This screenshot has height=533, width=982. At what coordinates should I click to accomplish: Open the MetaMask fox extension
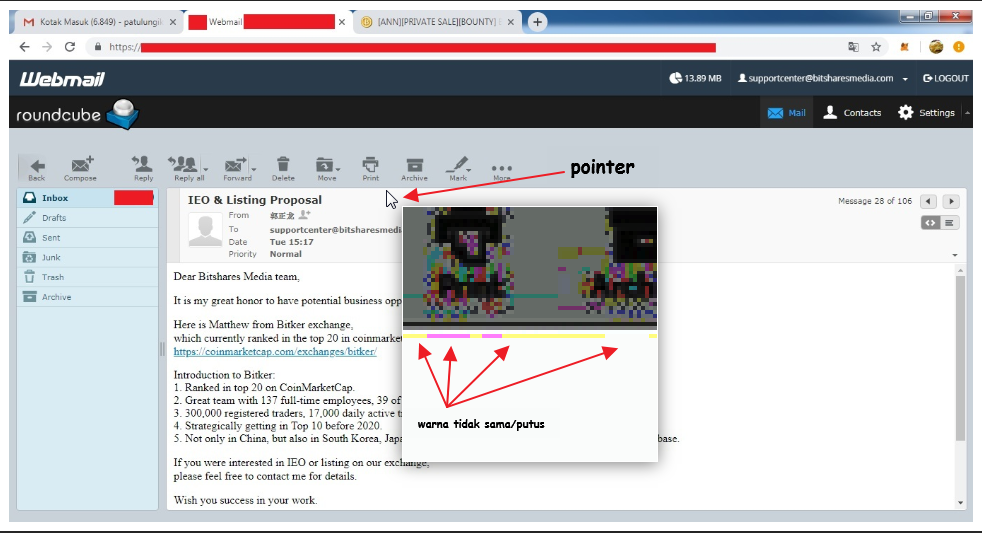[904, 47]
